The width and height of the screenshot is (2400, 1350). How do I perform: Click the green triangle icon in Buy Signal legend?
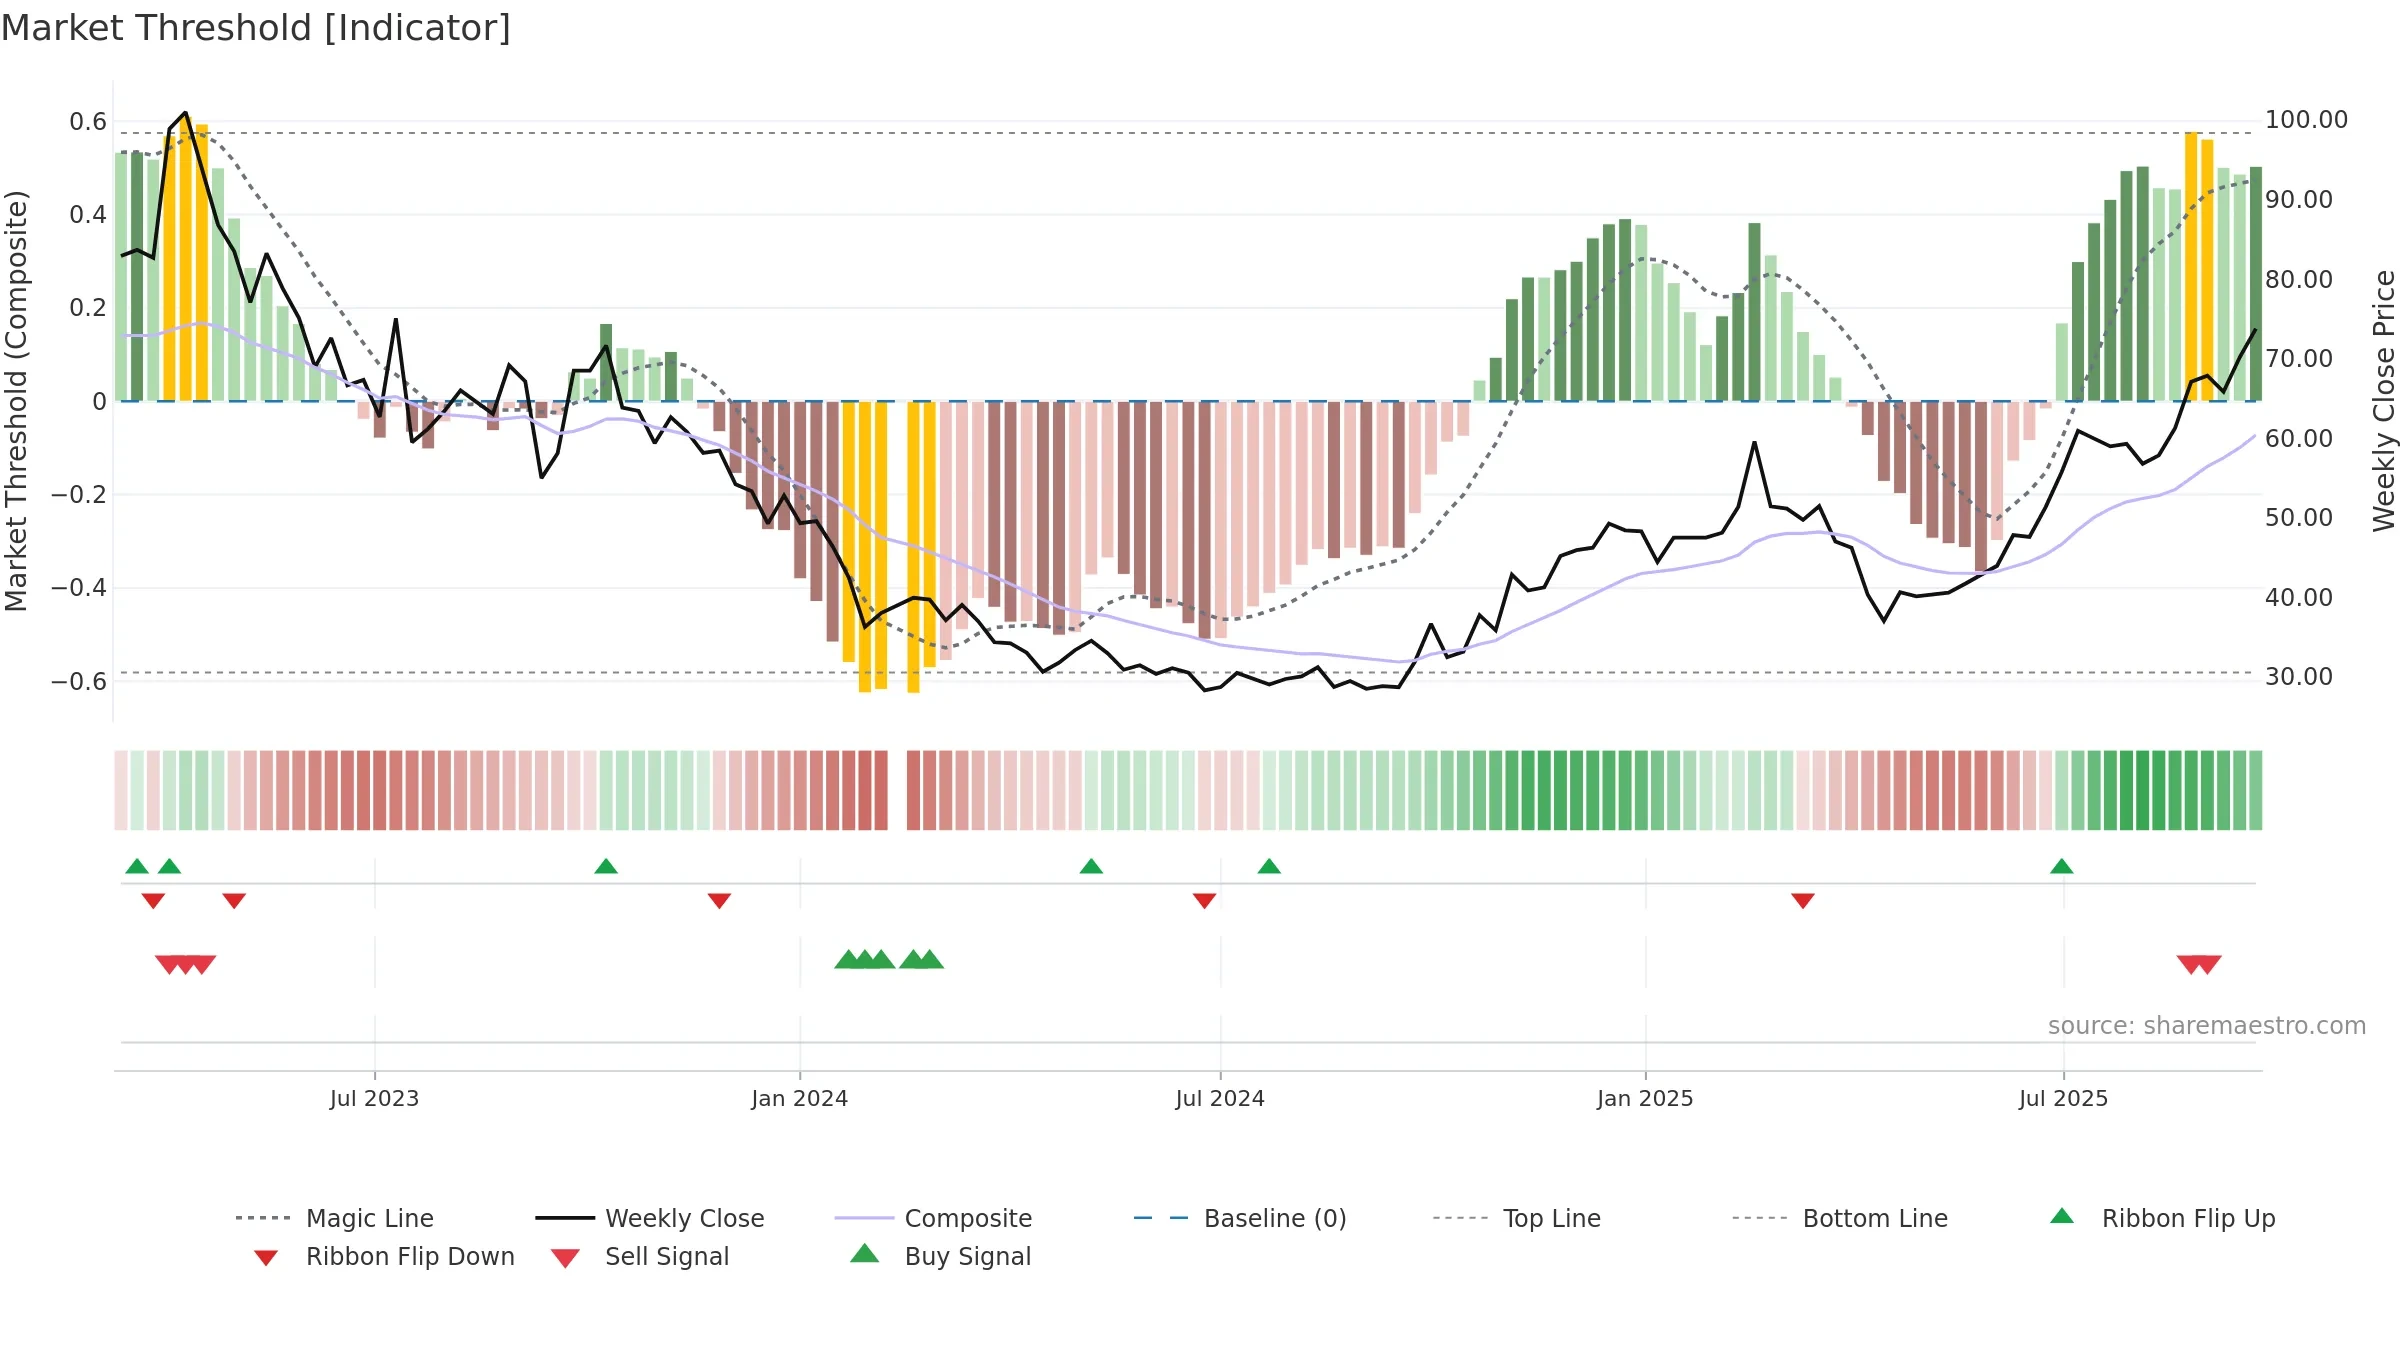[864, 1253]
